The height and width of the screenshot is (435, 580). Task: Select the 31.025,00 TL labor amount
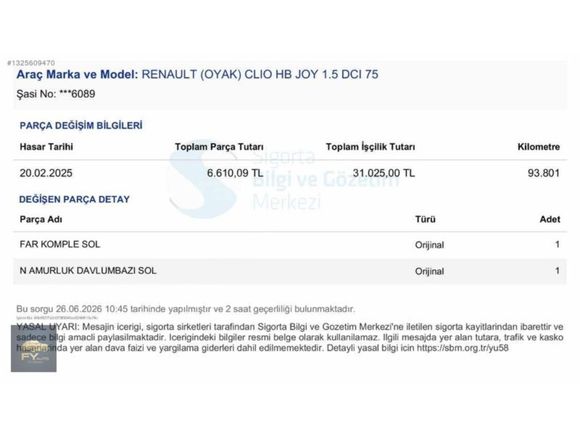coord(384,173)
